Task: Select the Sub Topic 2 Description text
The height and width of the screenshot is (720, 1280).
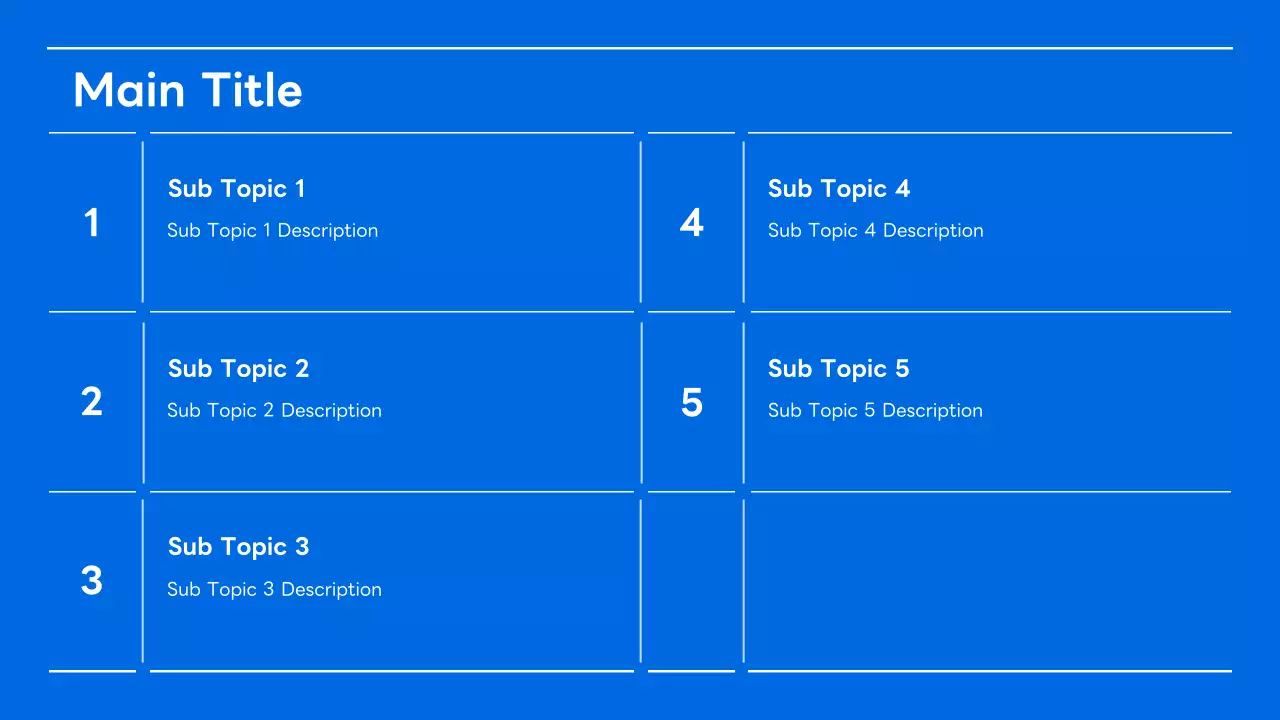Action: click(x=274, y=411)
